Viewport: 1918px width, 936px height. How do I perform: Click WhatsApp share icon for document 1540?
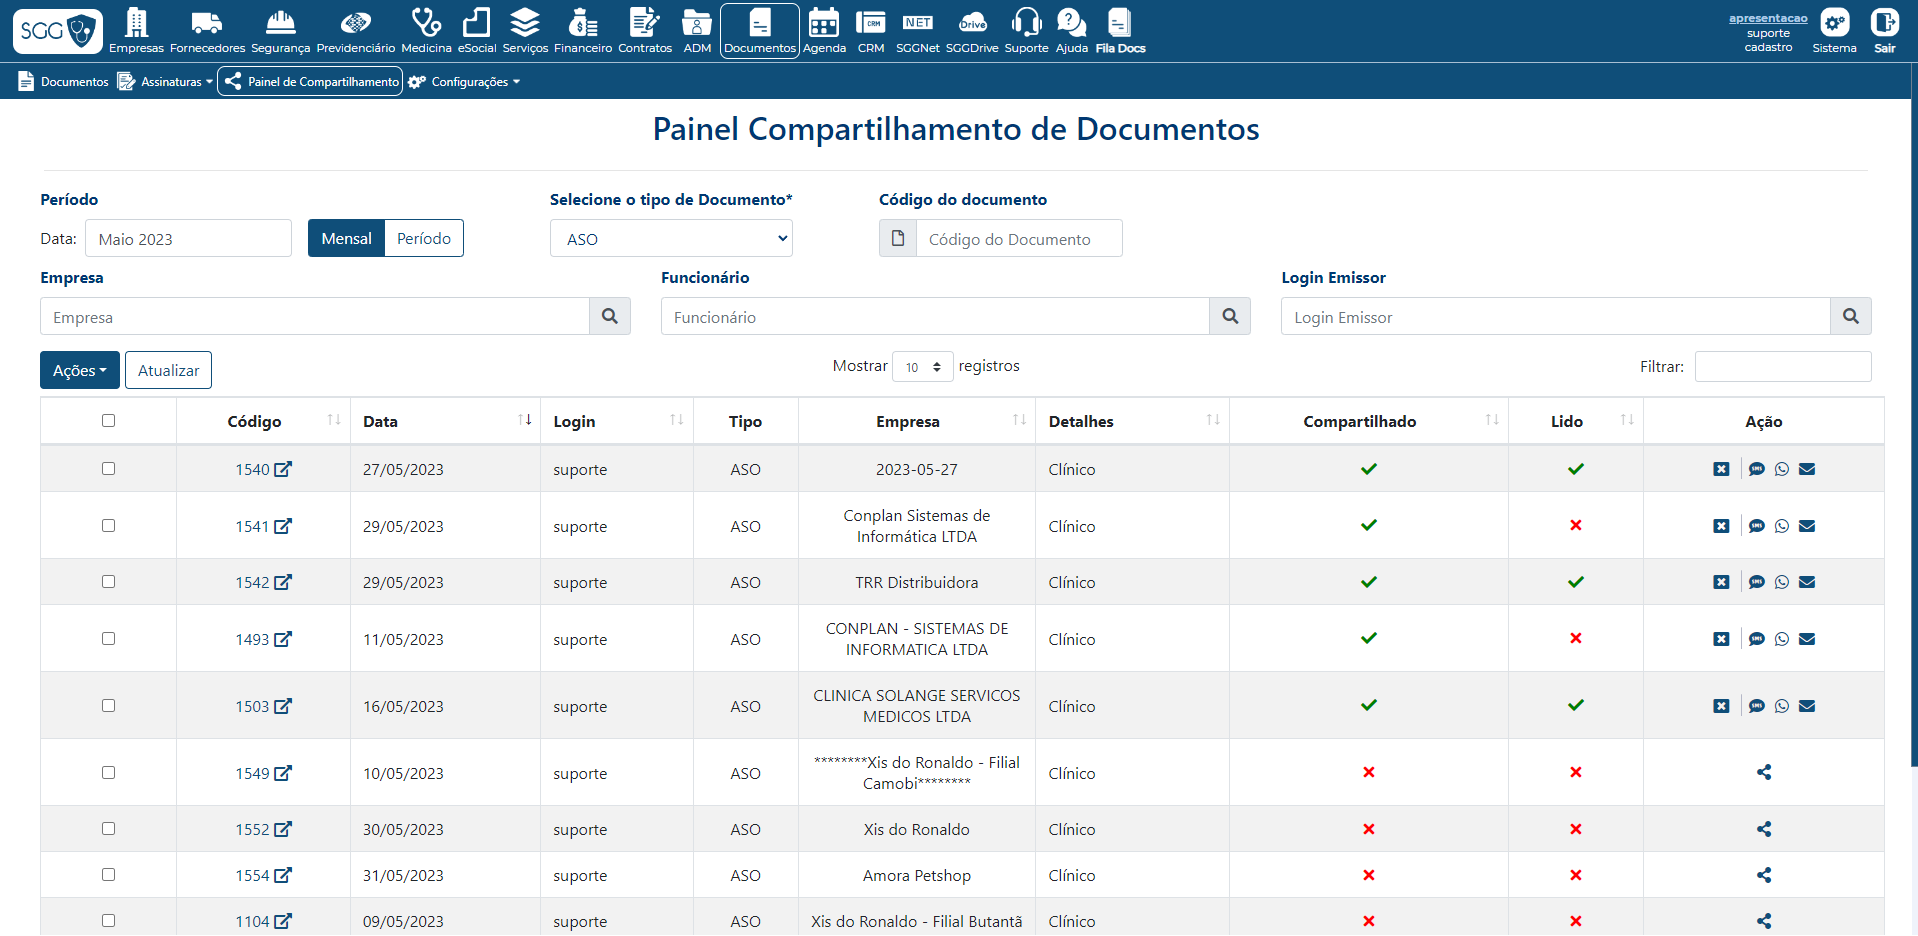1782,469
